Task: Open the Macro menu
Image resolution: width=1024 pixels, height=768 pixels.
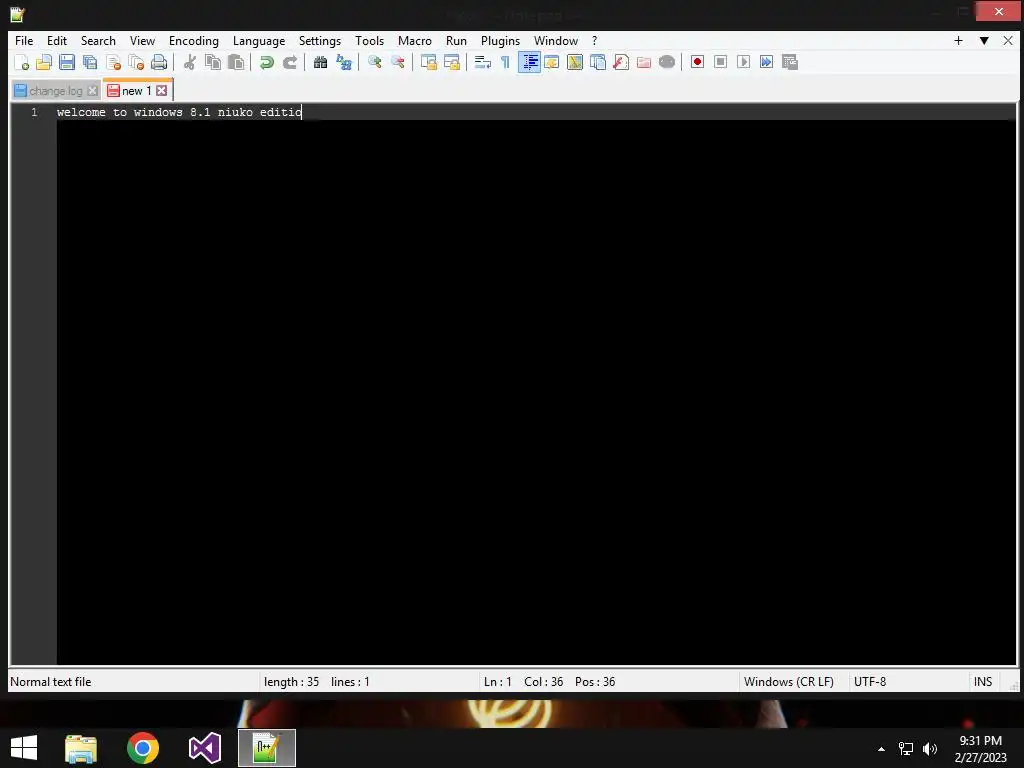Action: point(415,40)
